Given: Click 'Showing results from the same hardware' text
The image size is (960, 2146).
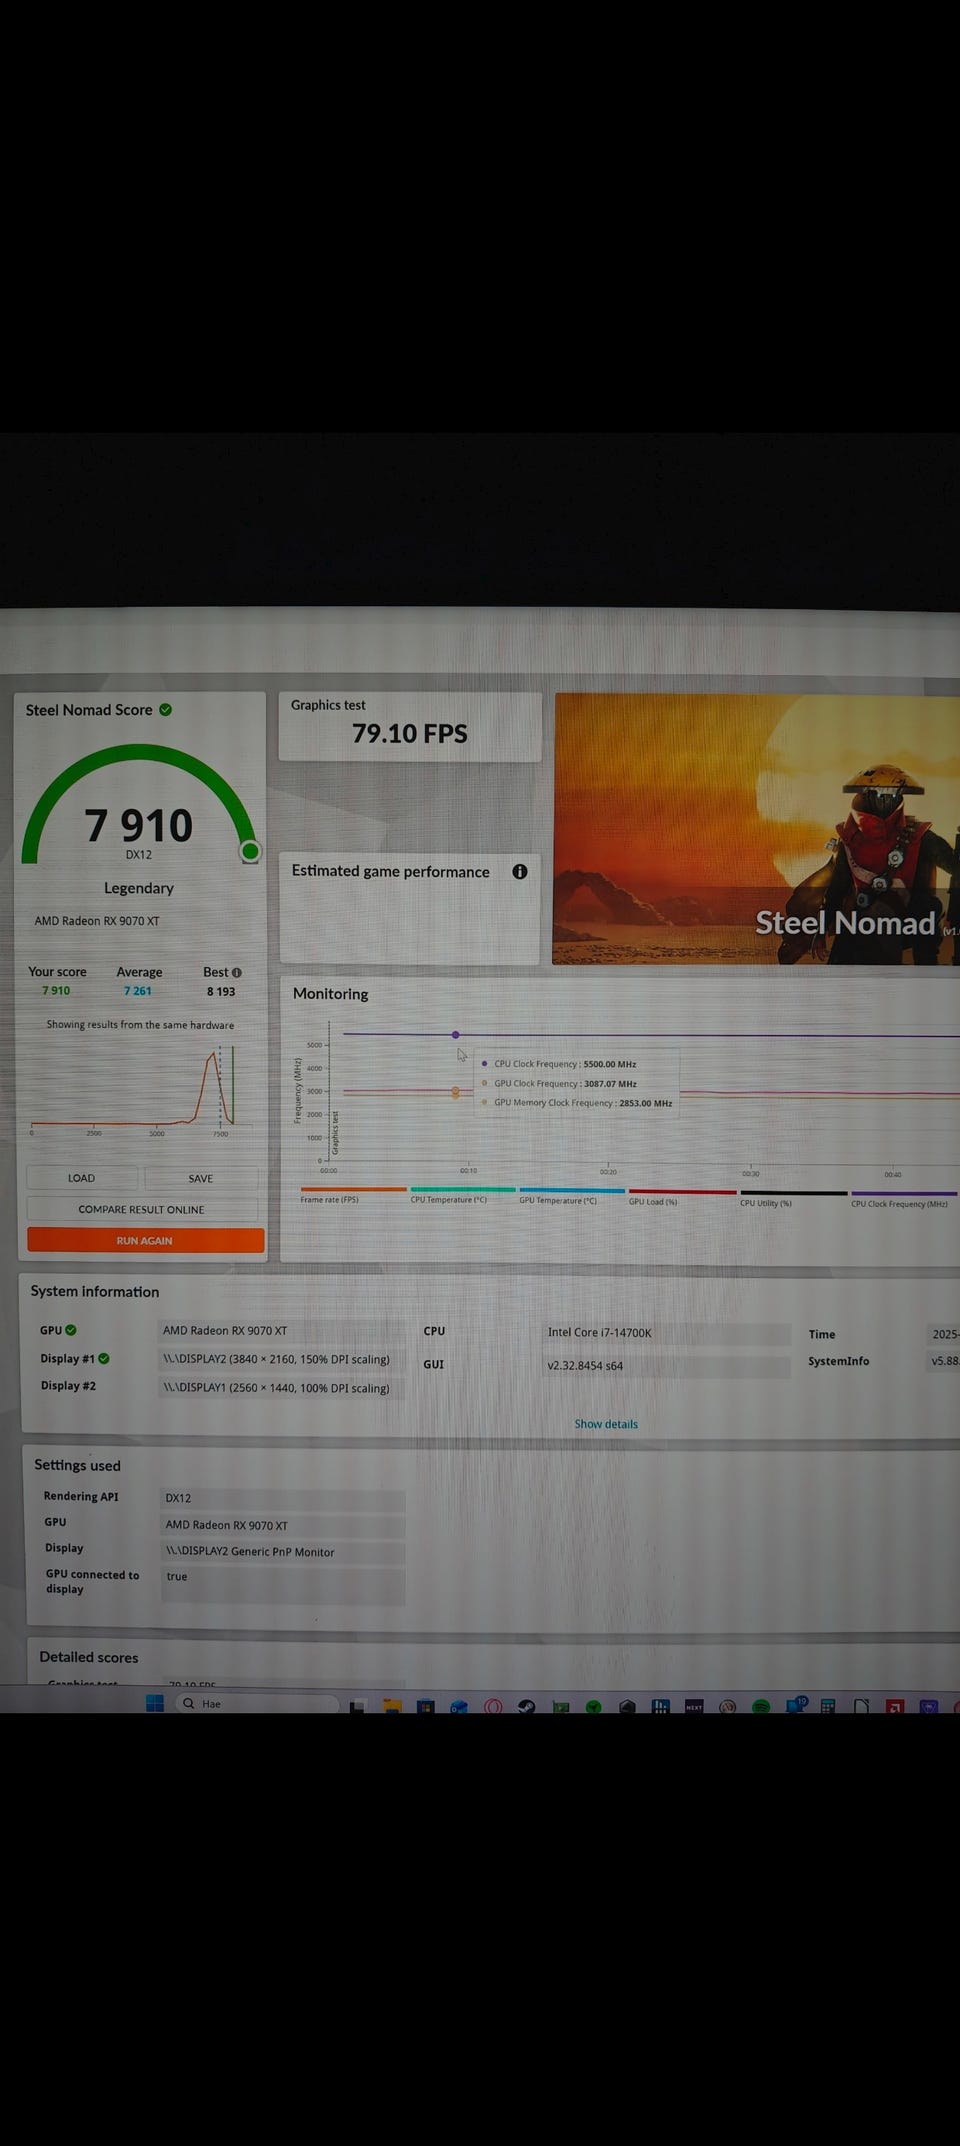Looking at the screenshot, I should [140, 1025].
